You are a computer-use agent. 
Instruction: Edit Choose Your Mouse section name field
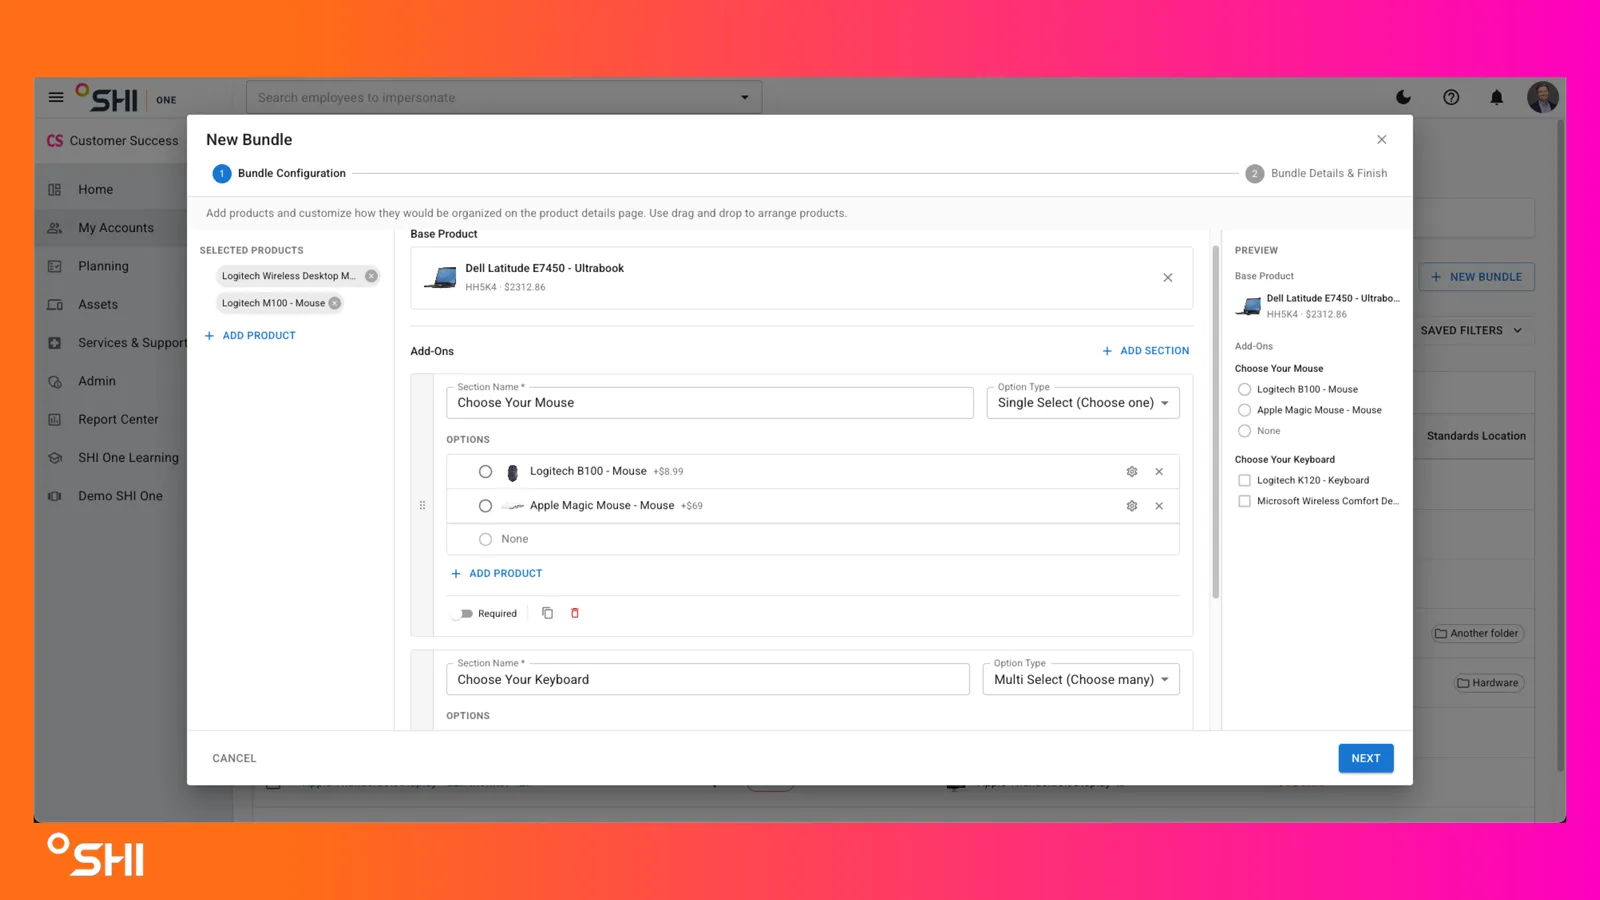710,403
